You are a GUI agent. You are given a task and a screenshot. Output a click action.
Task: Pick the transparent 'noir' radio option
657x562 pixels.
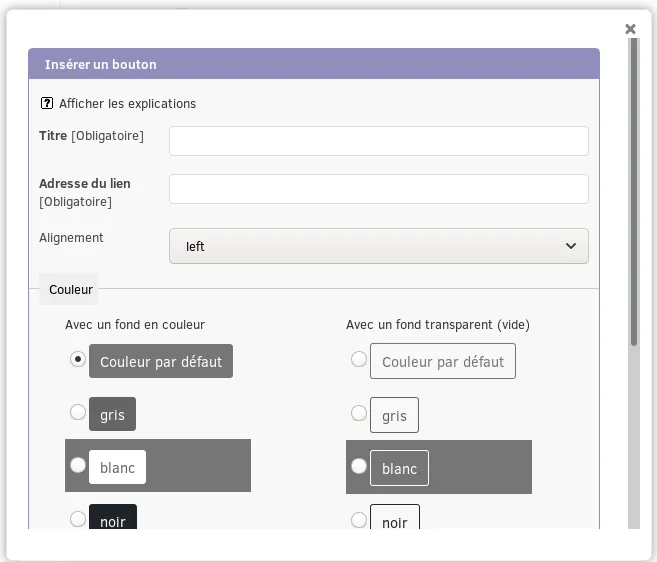click(x=359, y=520)
